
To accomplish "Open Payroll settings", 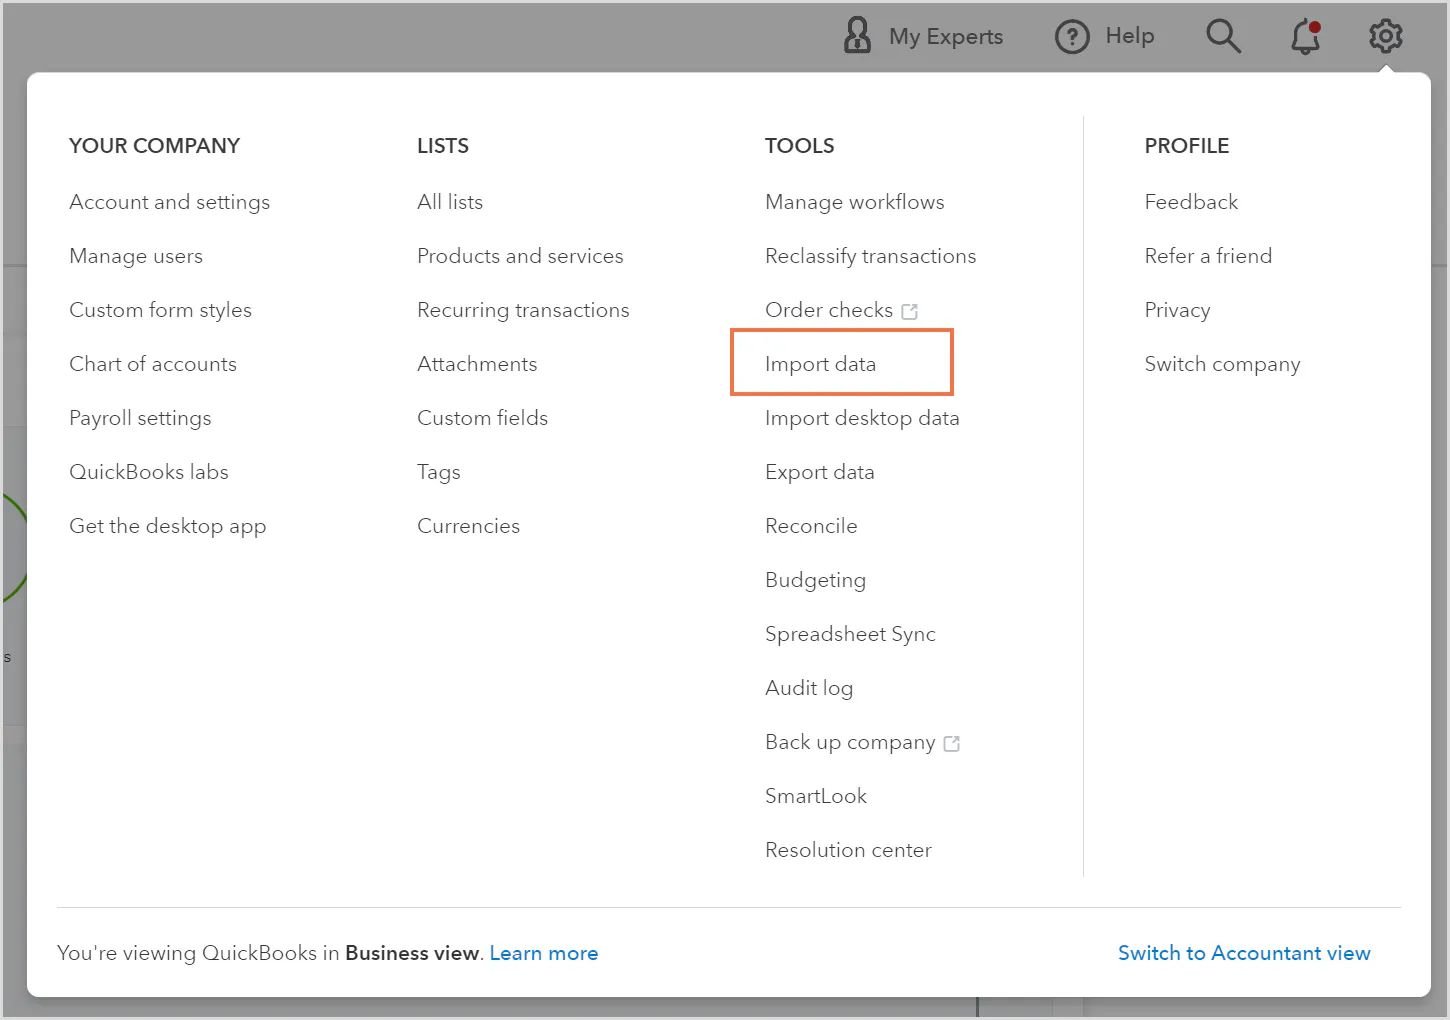I will (140, 417).
